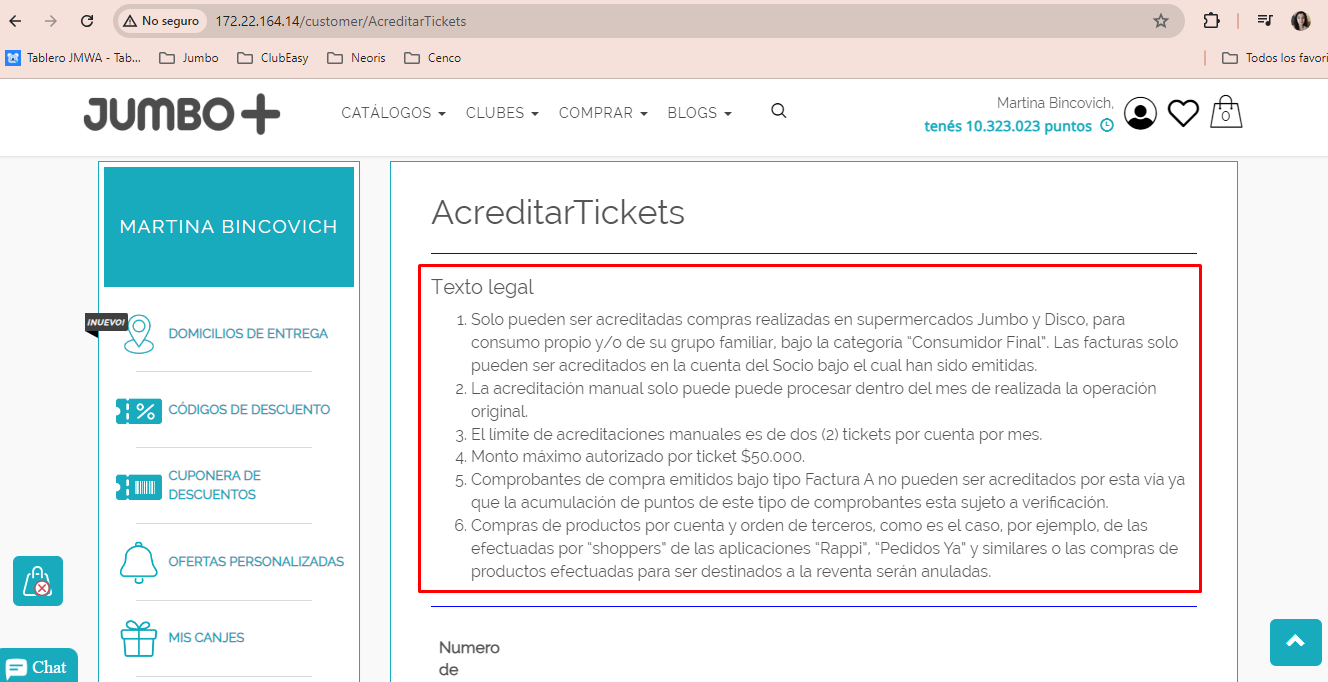Screen dimensions: 1328x682
Task: Expand the CATÁLOGOS menu
Action: [x=393, y=113]
